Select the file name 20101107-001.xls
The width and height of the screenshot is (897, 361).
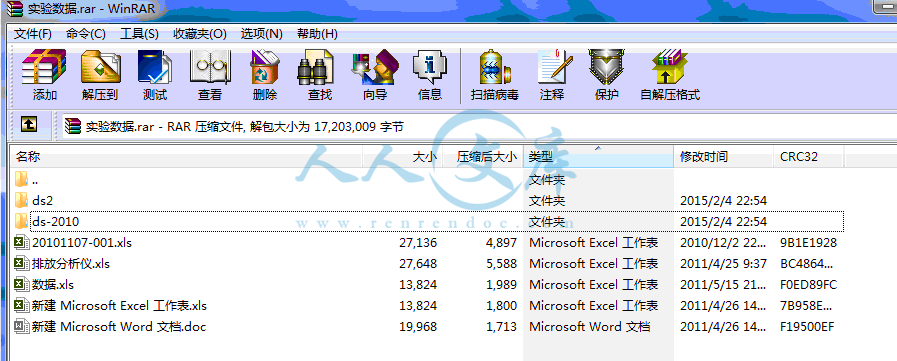click(82, 243)
